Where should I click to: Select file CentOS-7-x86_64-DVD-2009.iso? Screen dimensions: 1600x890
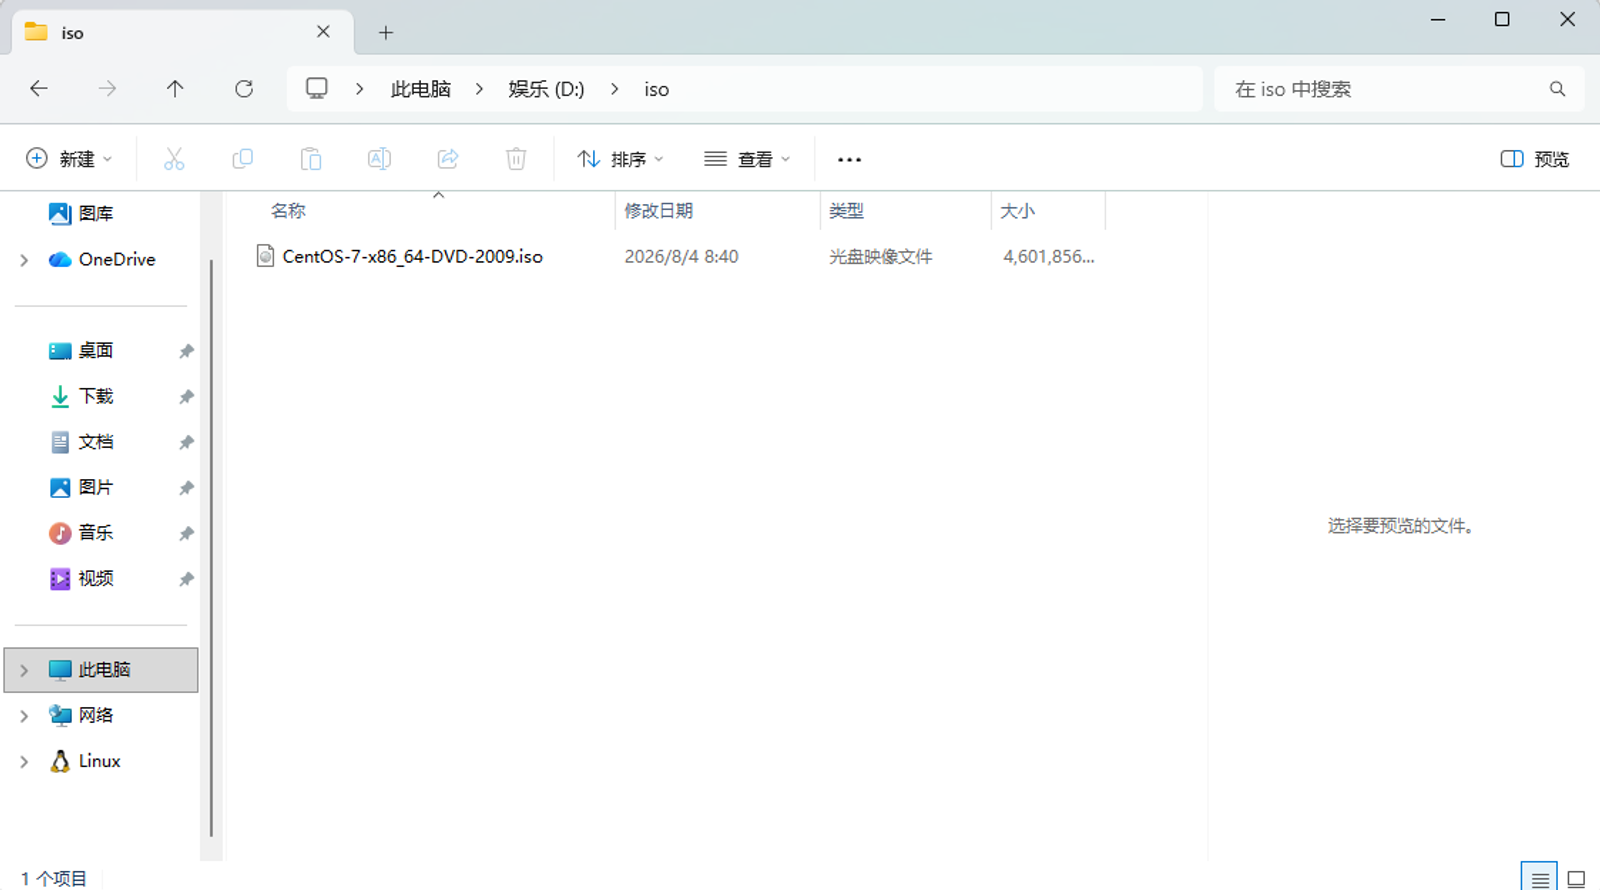tap(412, 256)
